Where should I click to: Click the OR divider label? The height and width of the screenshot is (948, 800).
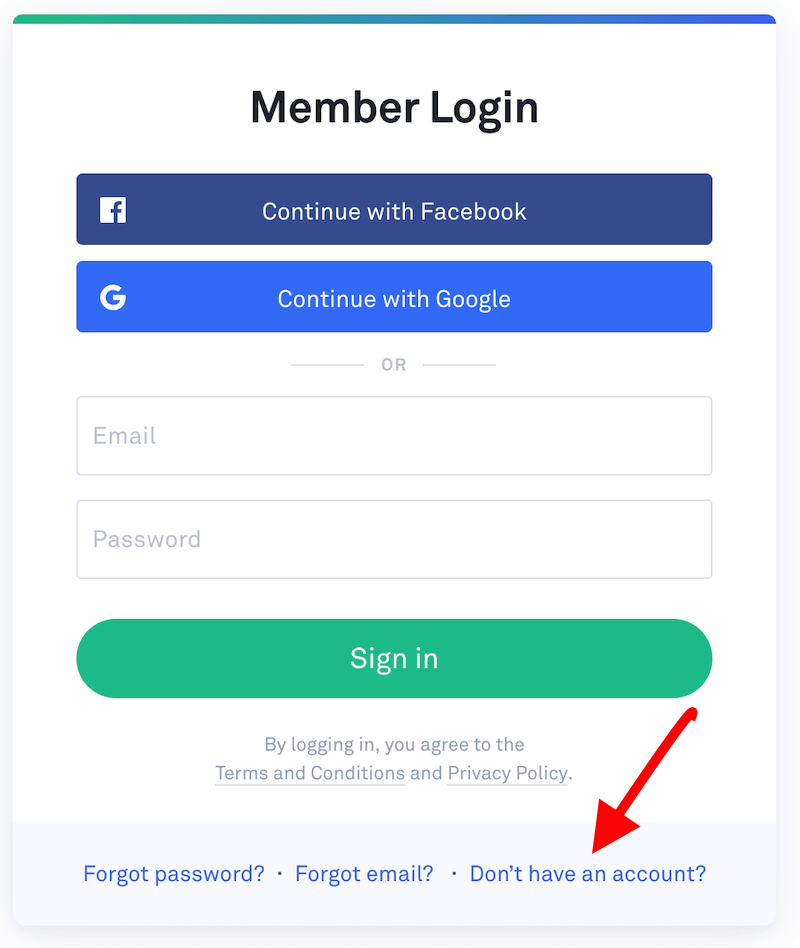(394, 365)
